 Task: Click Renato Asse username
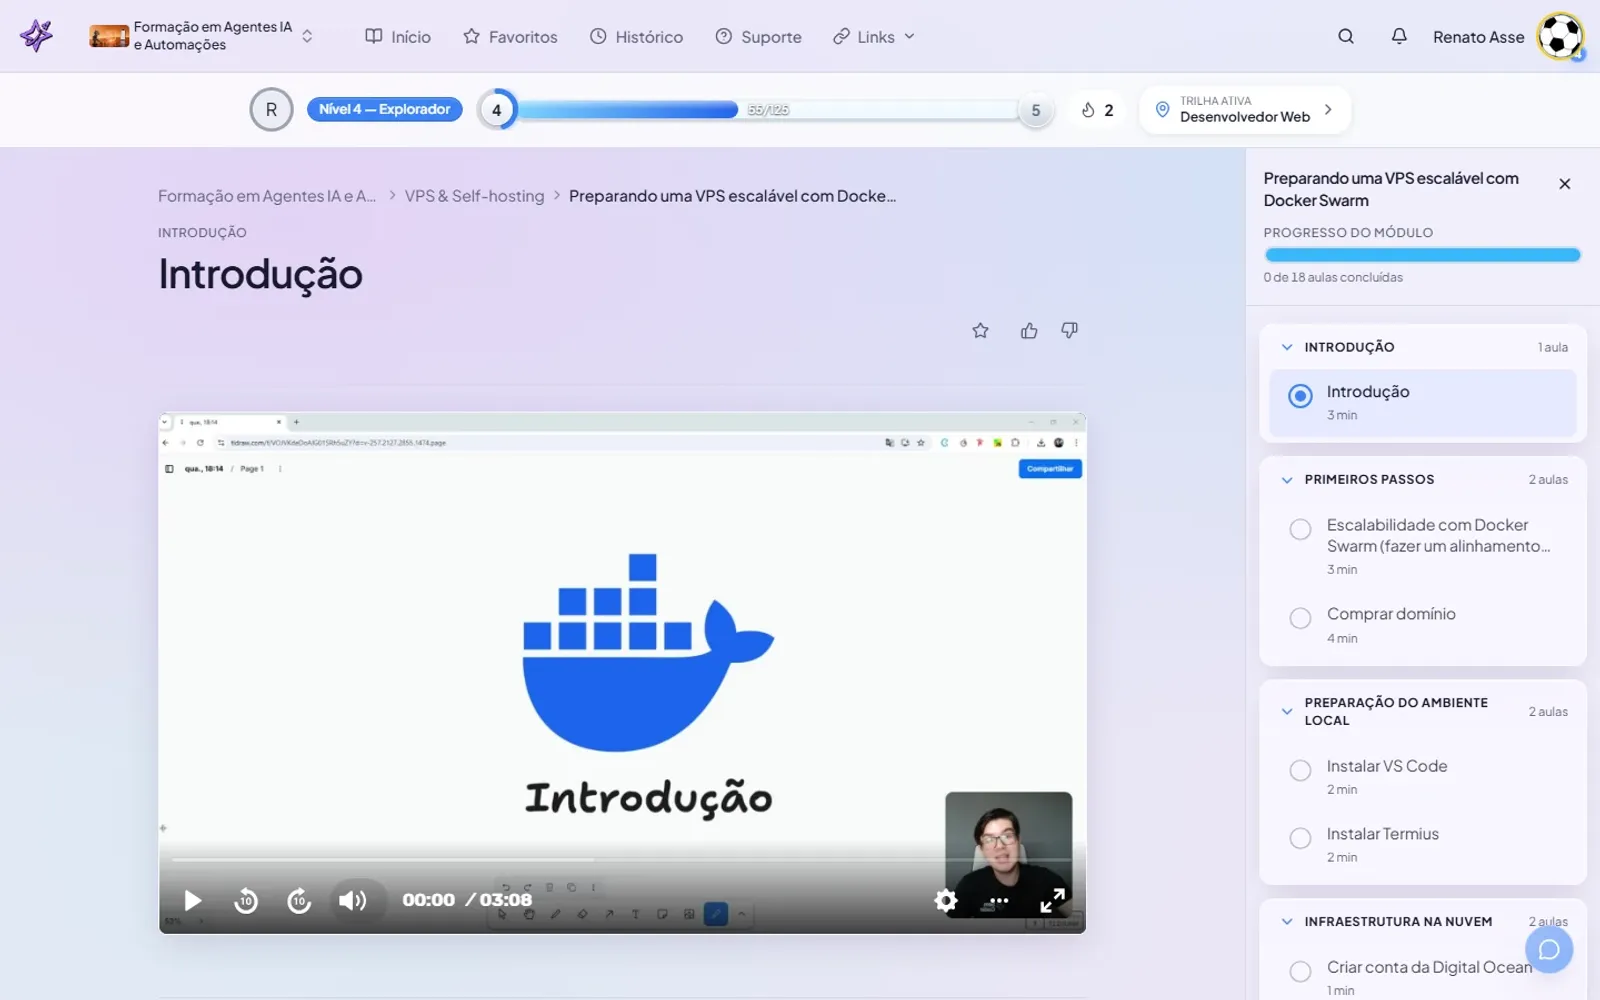(1478, 37)
